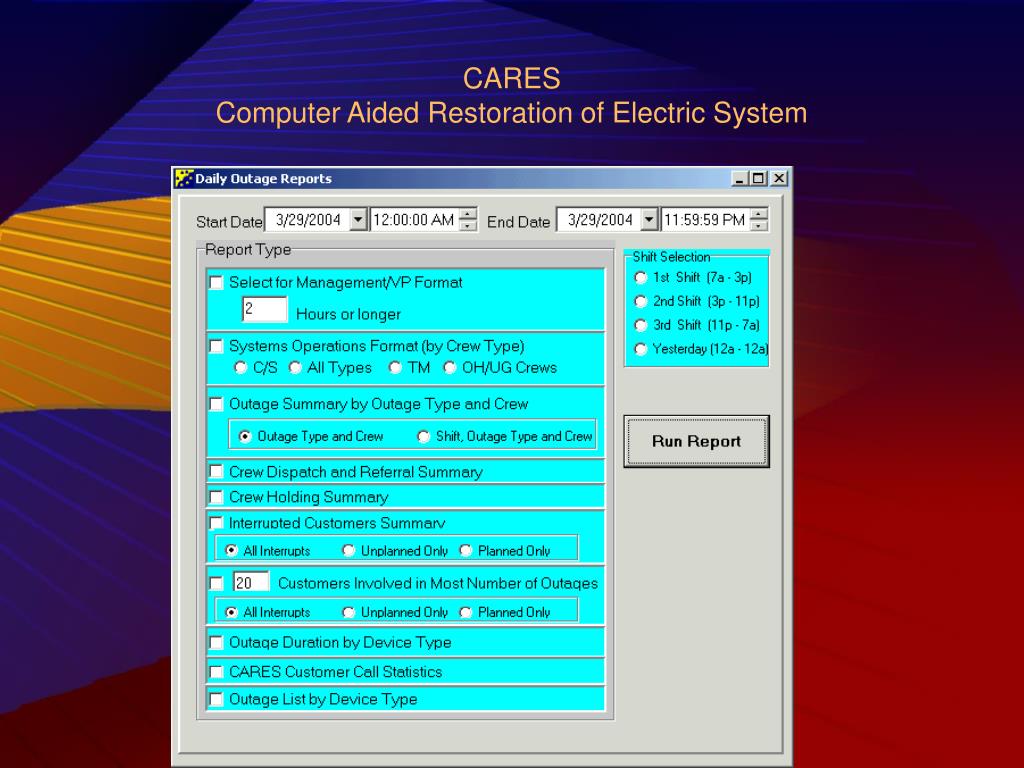Click the Shift Selection group label

(x=671, y=257)
